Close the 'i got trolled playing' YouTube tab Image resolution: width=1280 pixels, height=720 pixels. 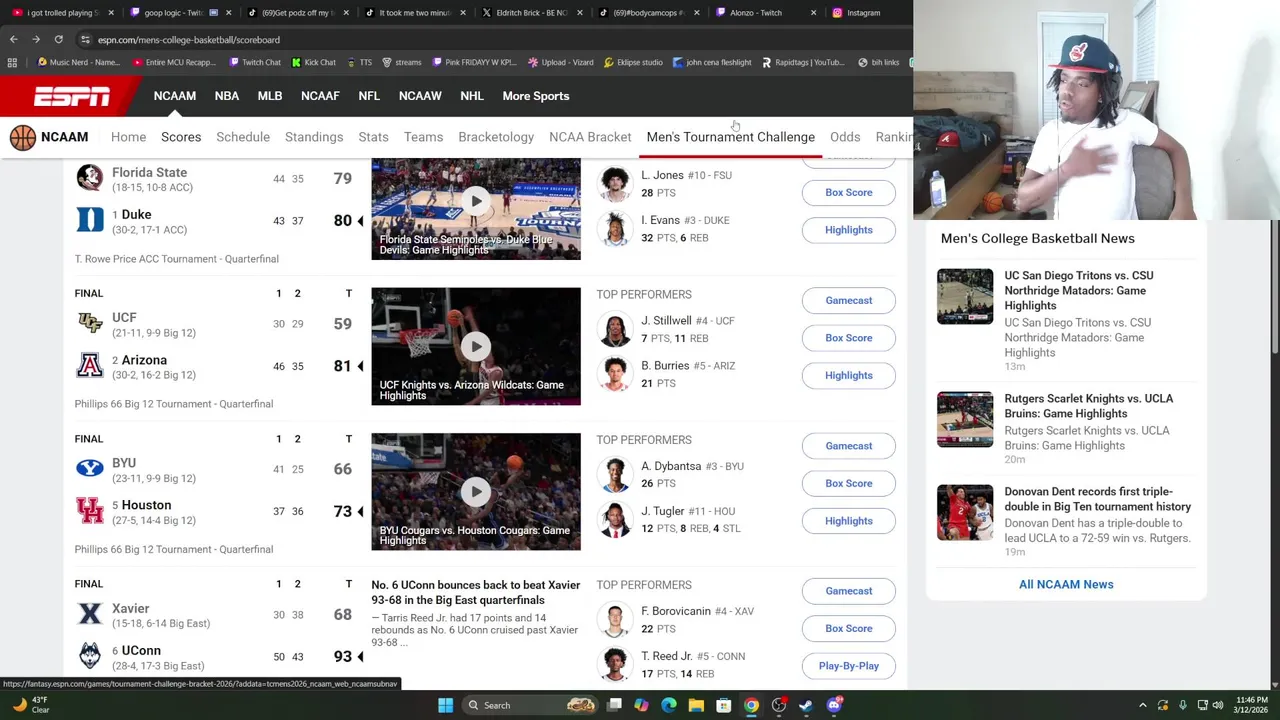(x=110, y=13)
